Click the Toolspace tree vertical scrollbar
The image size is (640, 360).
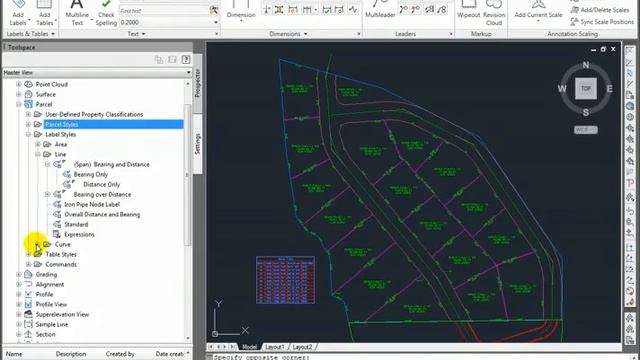[x=188, y=176]
